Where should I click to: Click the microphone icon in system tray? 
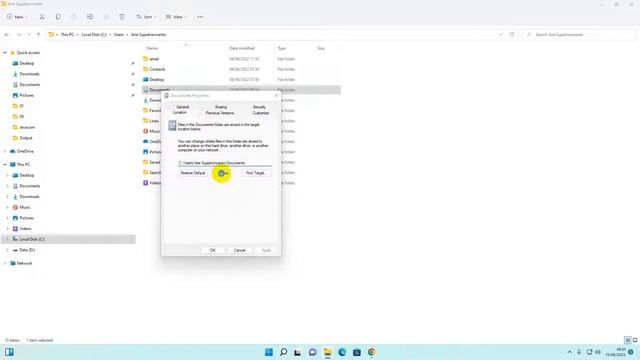click(x=579, y=352)
